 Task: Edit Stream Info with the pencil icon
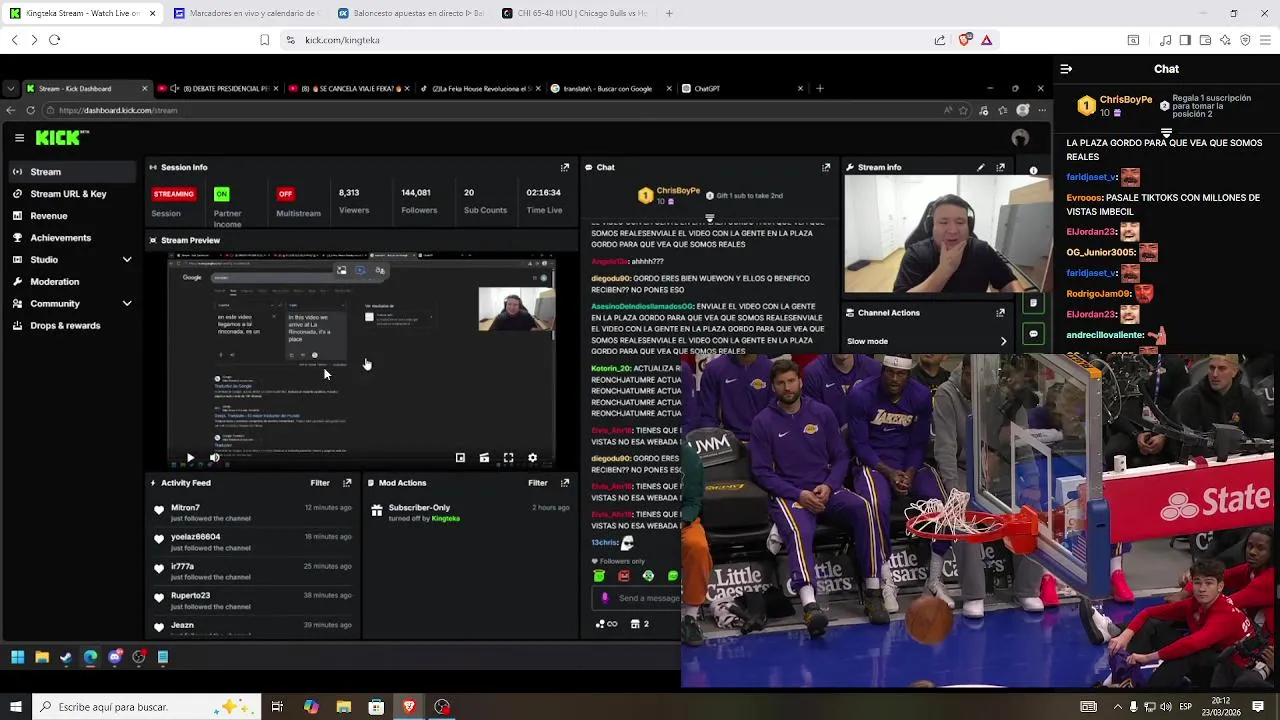[x=981, y=167]
